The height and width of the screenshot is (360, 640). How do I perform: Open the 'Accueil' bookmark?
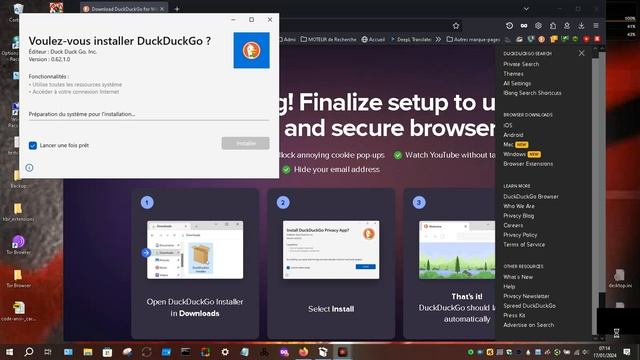point(373,40)
